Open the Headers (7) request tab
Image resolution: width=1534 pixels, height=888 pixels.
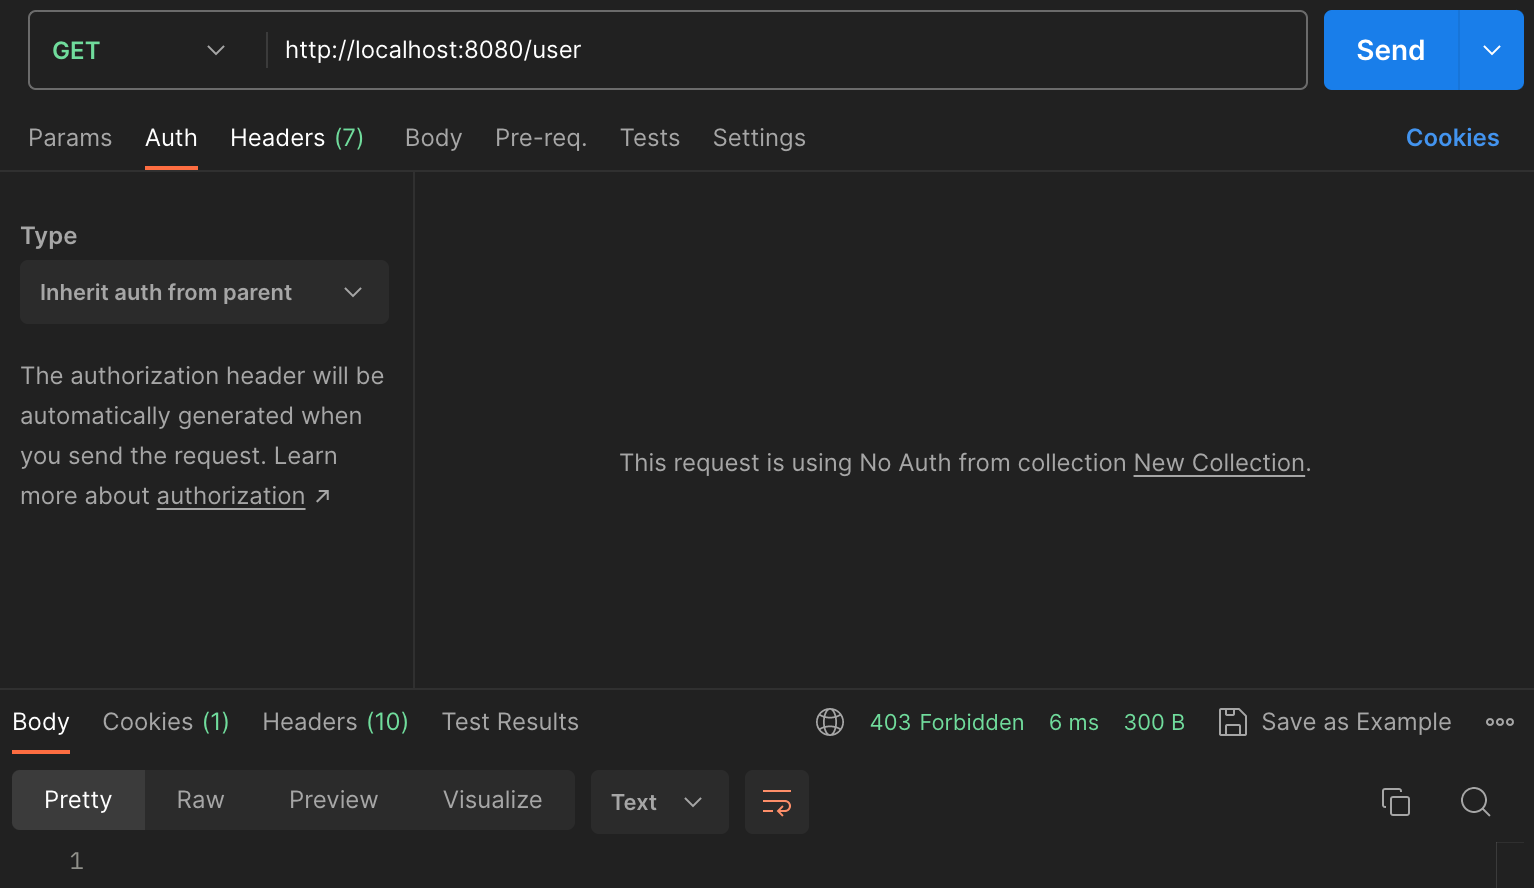pos(297,138)
